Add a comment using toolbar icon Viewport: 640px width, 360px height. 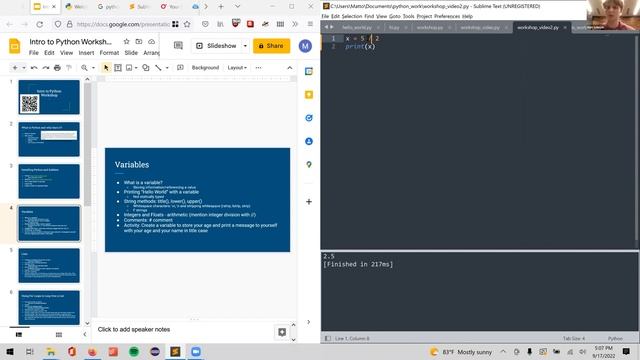pos(180,68)
